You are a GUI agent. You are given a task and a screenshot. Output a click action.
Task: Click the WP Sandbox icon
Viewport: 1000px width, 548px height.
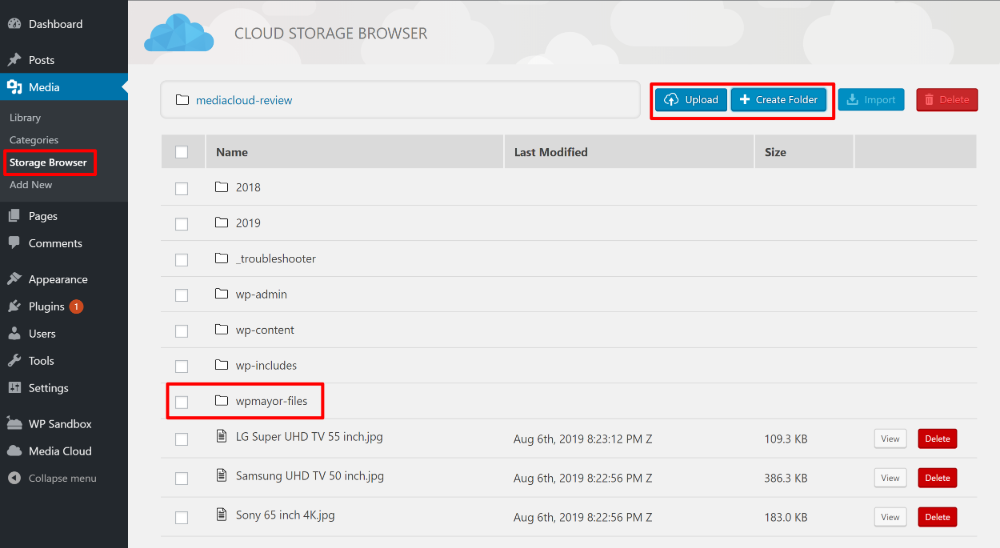[14, 424]
